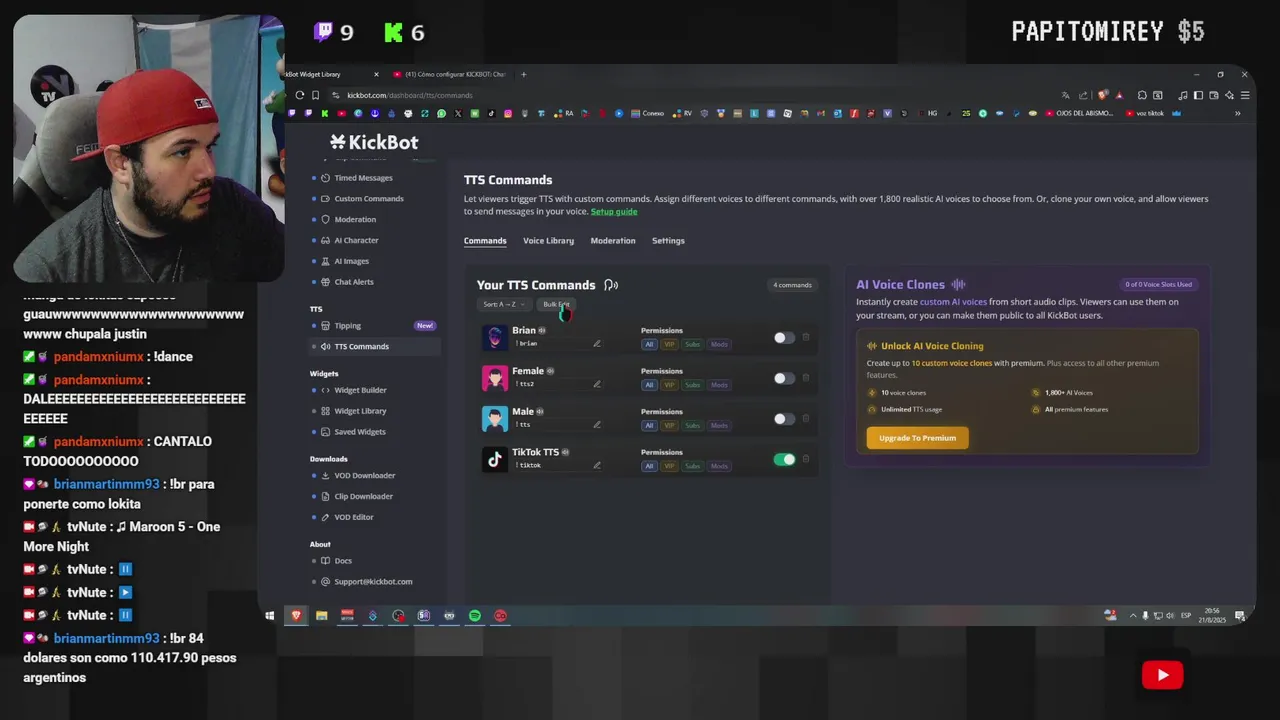Open Tipping in the TTS section

pyautogui.click(x=348, y=326)
